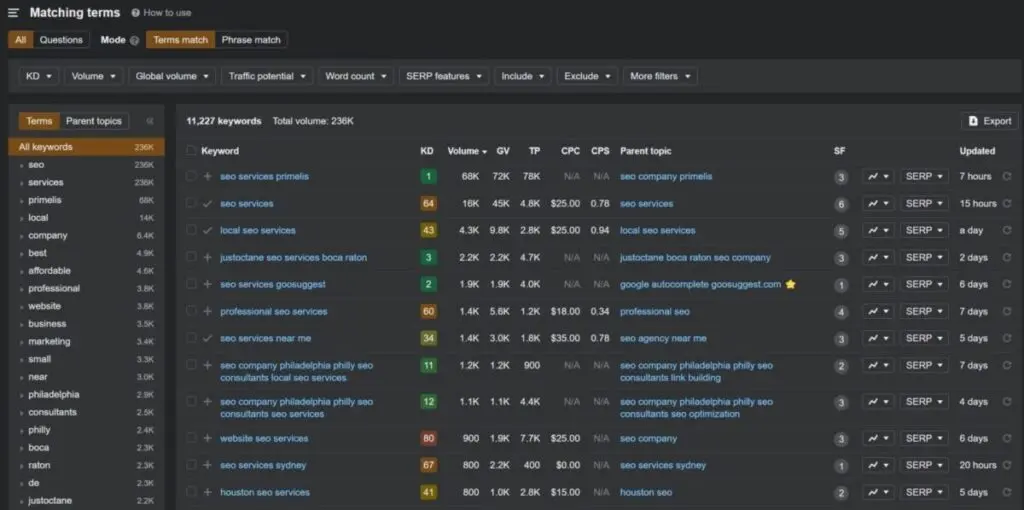Switch to Parent topics sidebar tab
1024x510 pixels.
tap(94, 121)
